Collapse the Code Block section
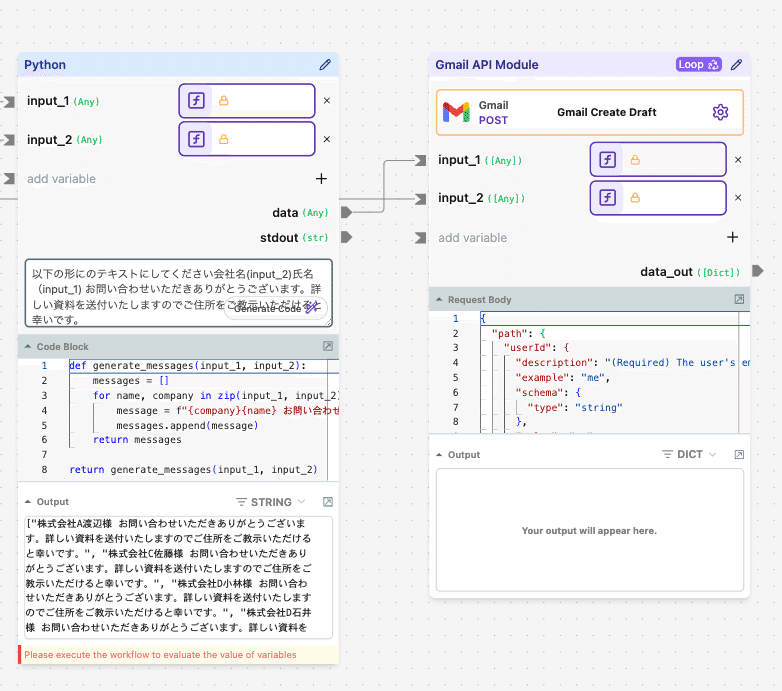Viewport: 782px width, 691px height. (27, 347)
